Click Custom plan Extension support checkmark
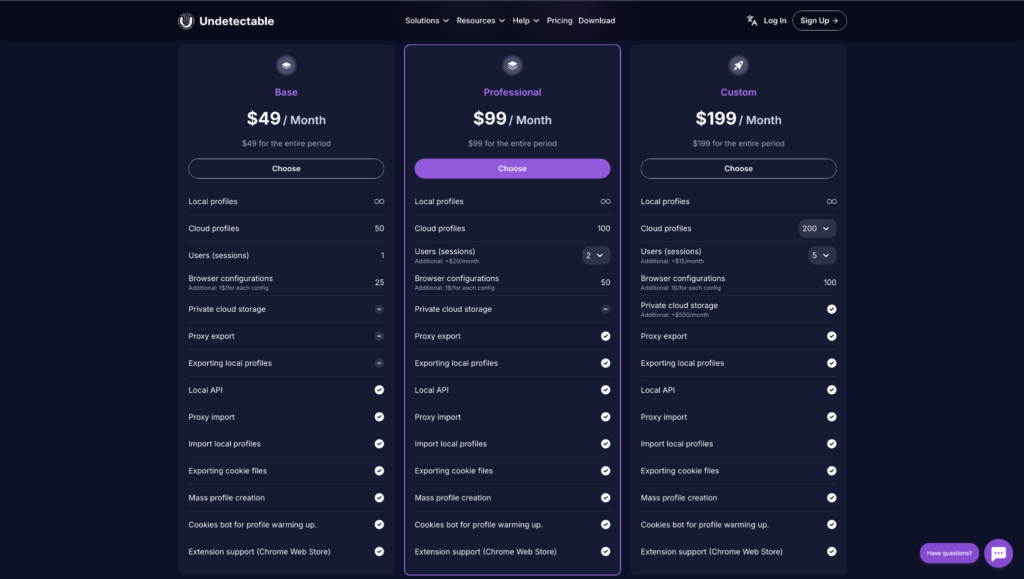Screen dimensions: 1024x579 [831, 551]
